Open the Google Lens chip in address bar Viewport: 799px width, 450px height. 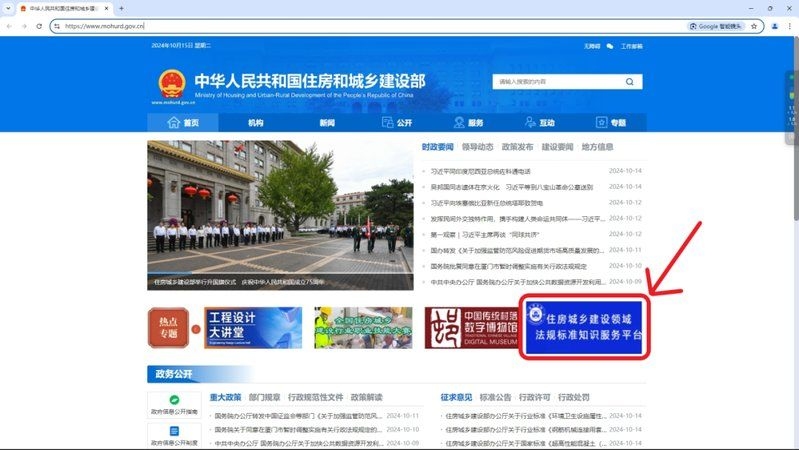716,26
